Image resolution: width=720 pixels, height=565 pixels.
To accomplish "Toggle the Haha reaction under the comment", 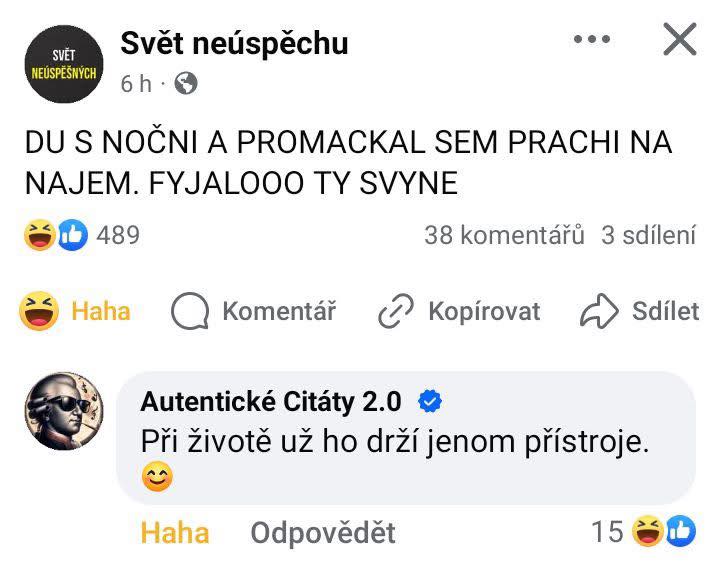I will [175, 533].
